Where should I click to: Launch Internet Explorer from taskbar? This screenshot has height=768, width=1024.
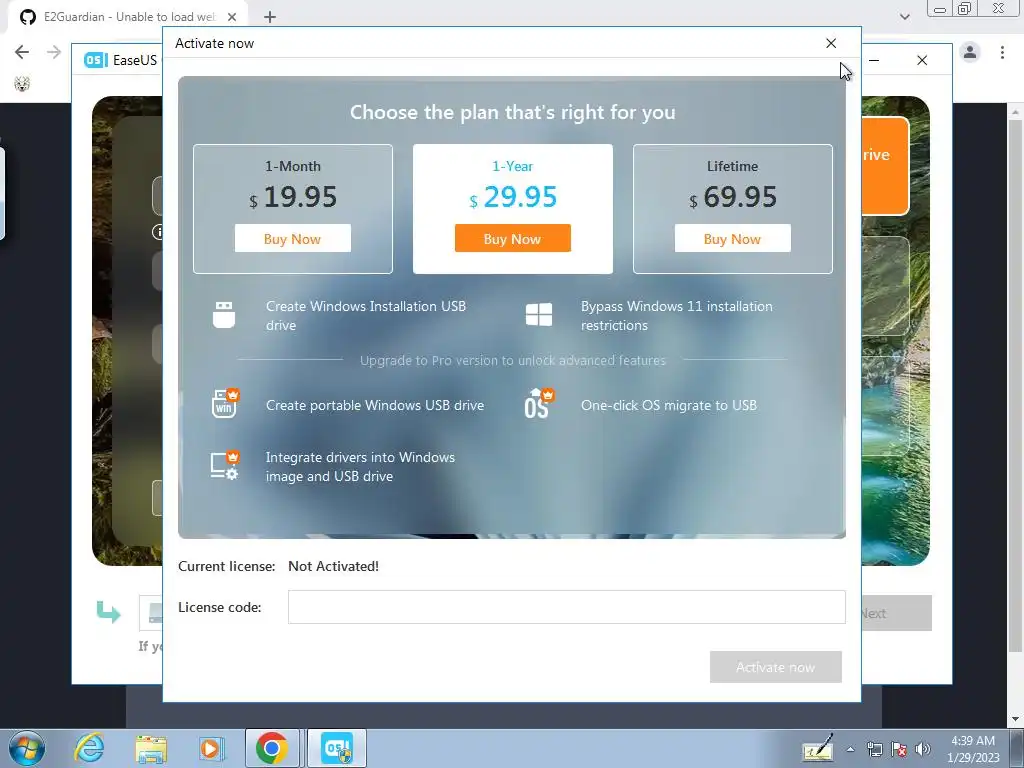(89, 748)
